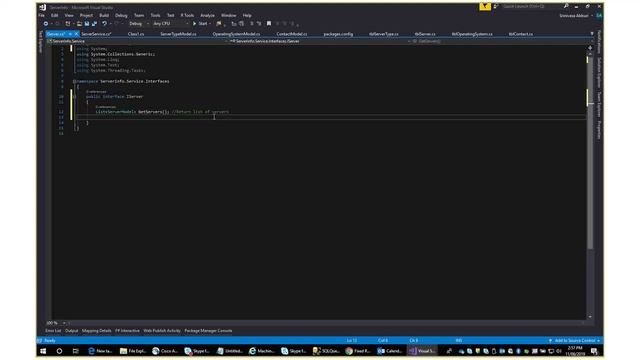Click the feedback icon beside Quick Launch
Image resolution: width=640 pixels, height=360 pixels.
[496, 7]
